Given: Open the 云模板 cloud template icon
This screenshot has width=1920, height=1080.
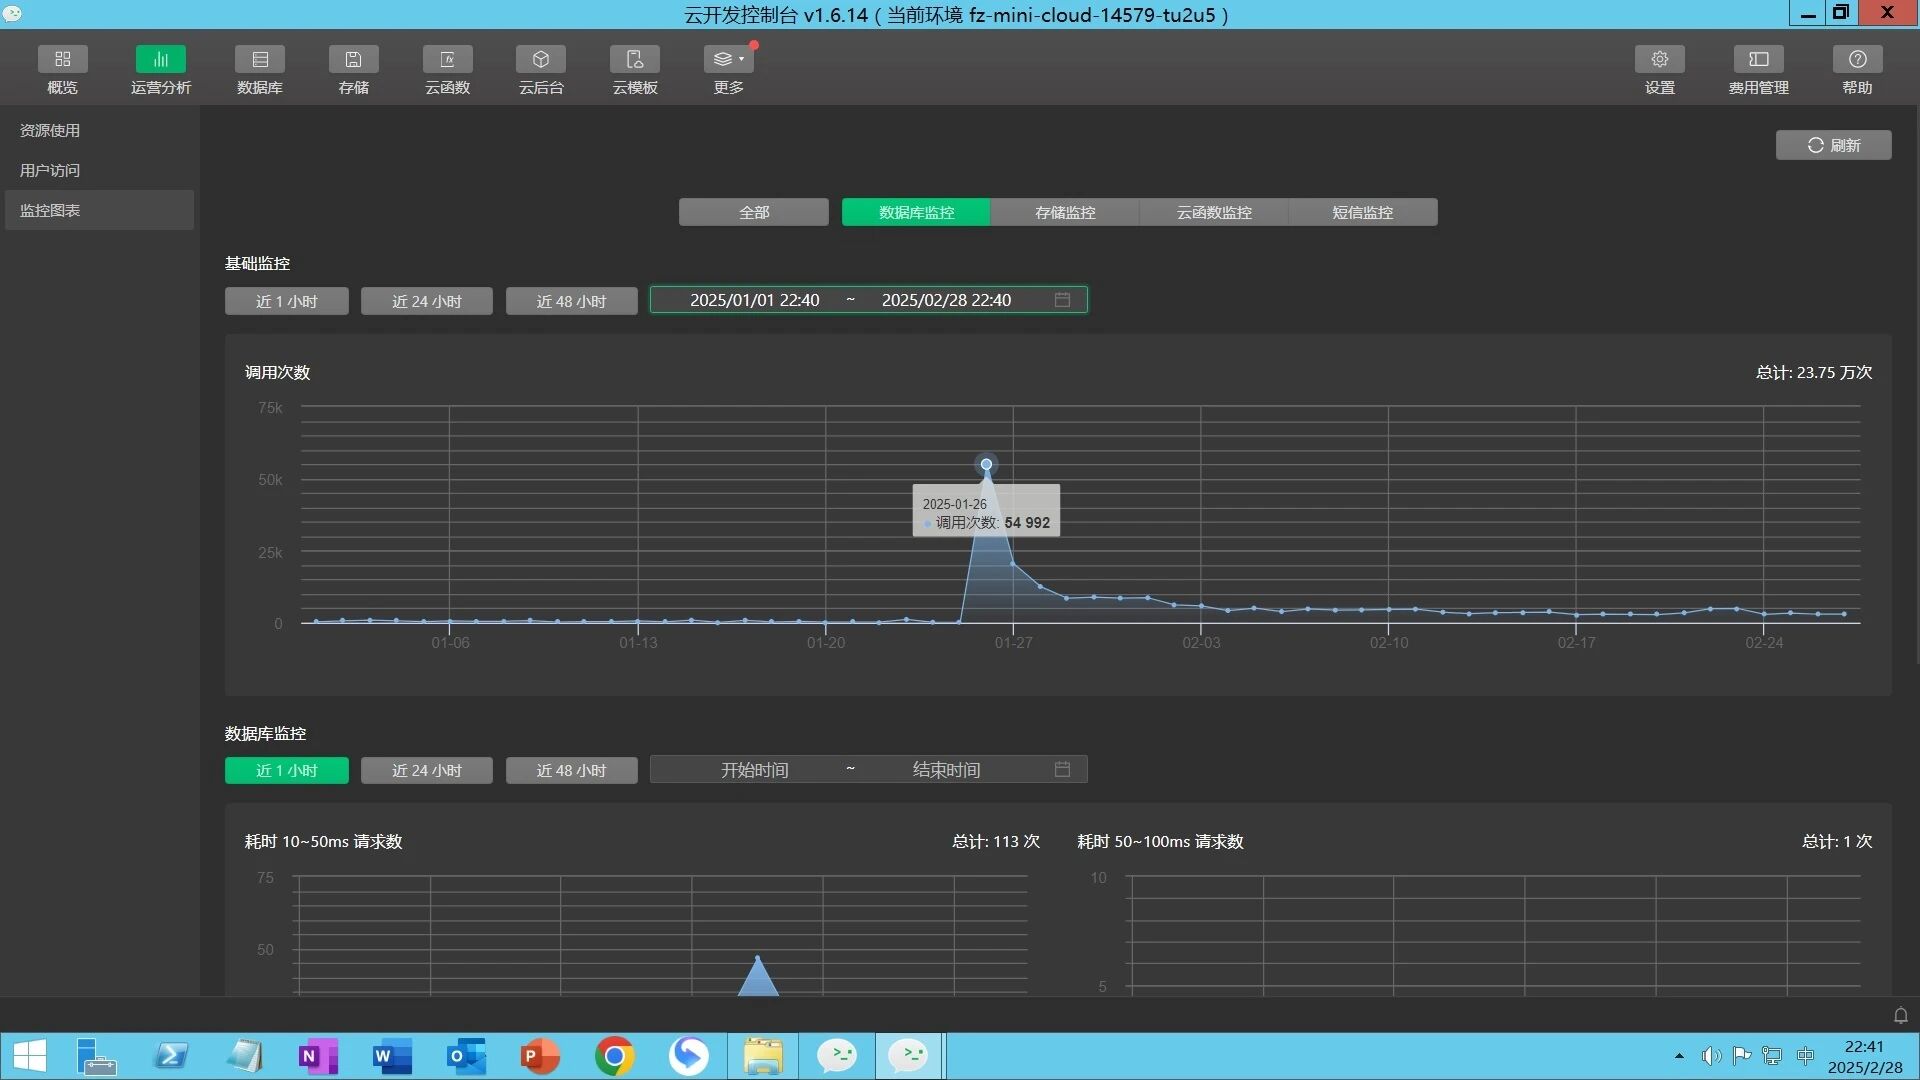Looking at the screenshot, I should tap(635, 60).
